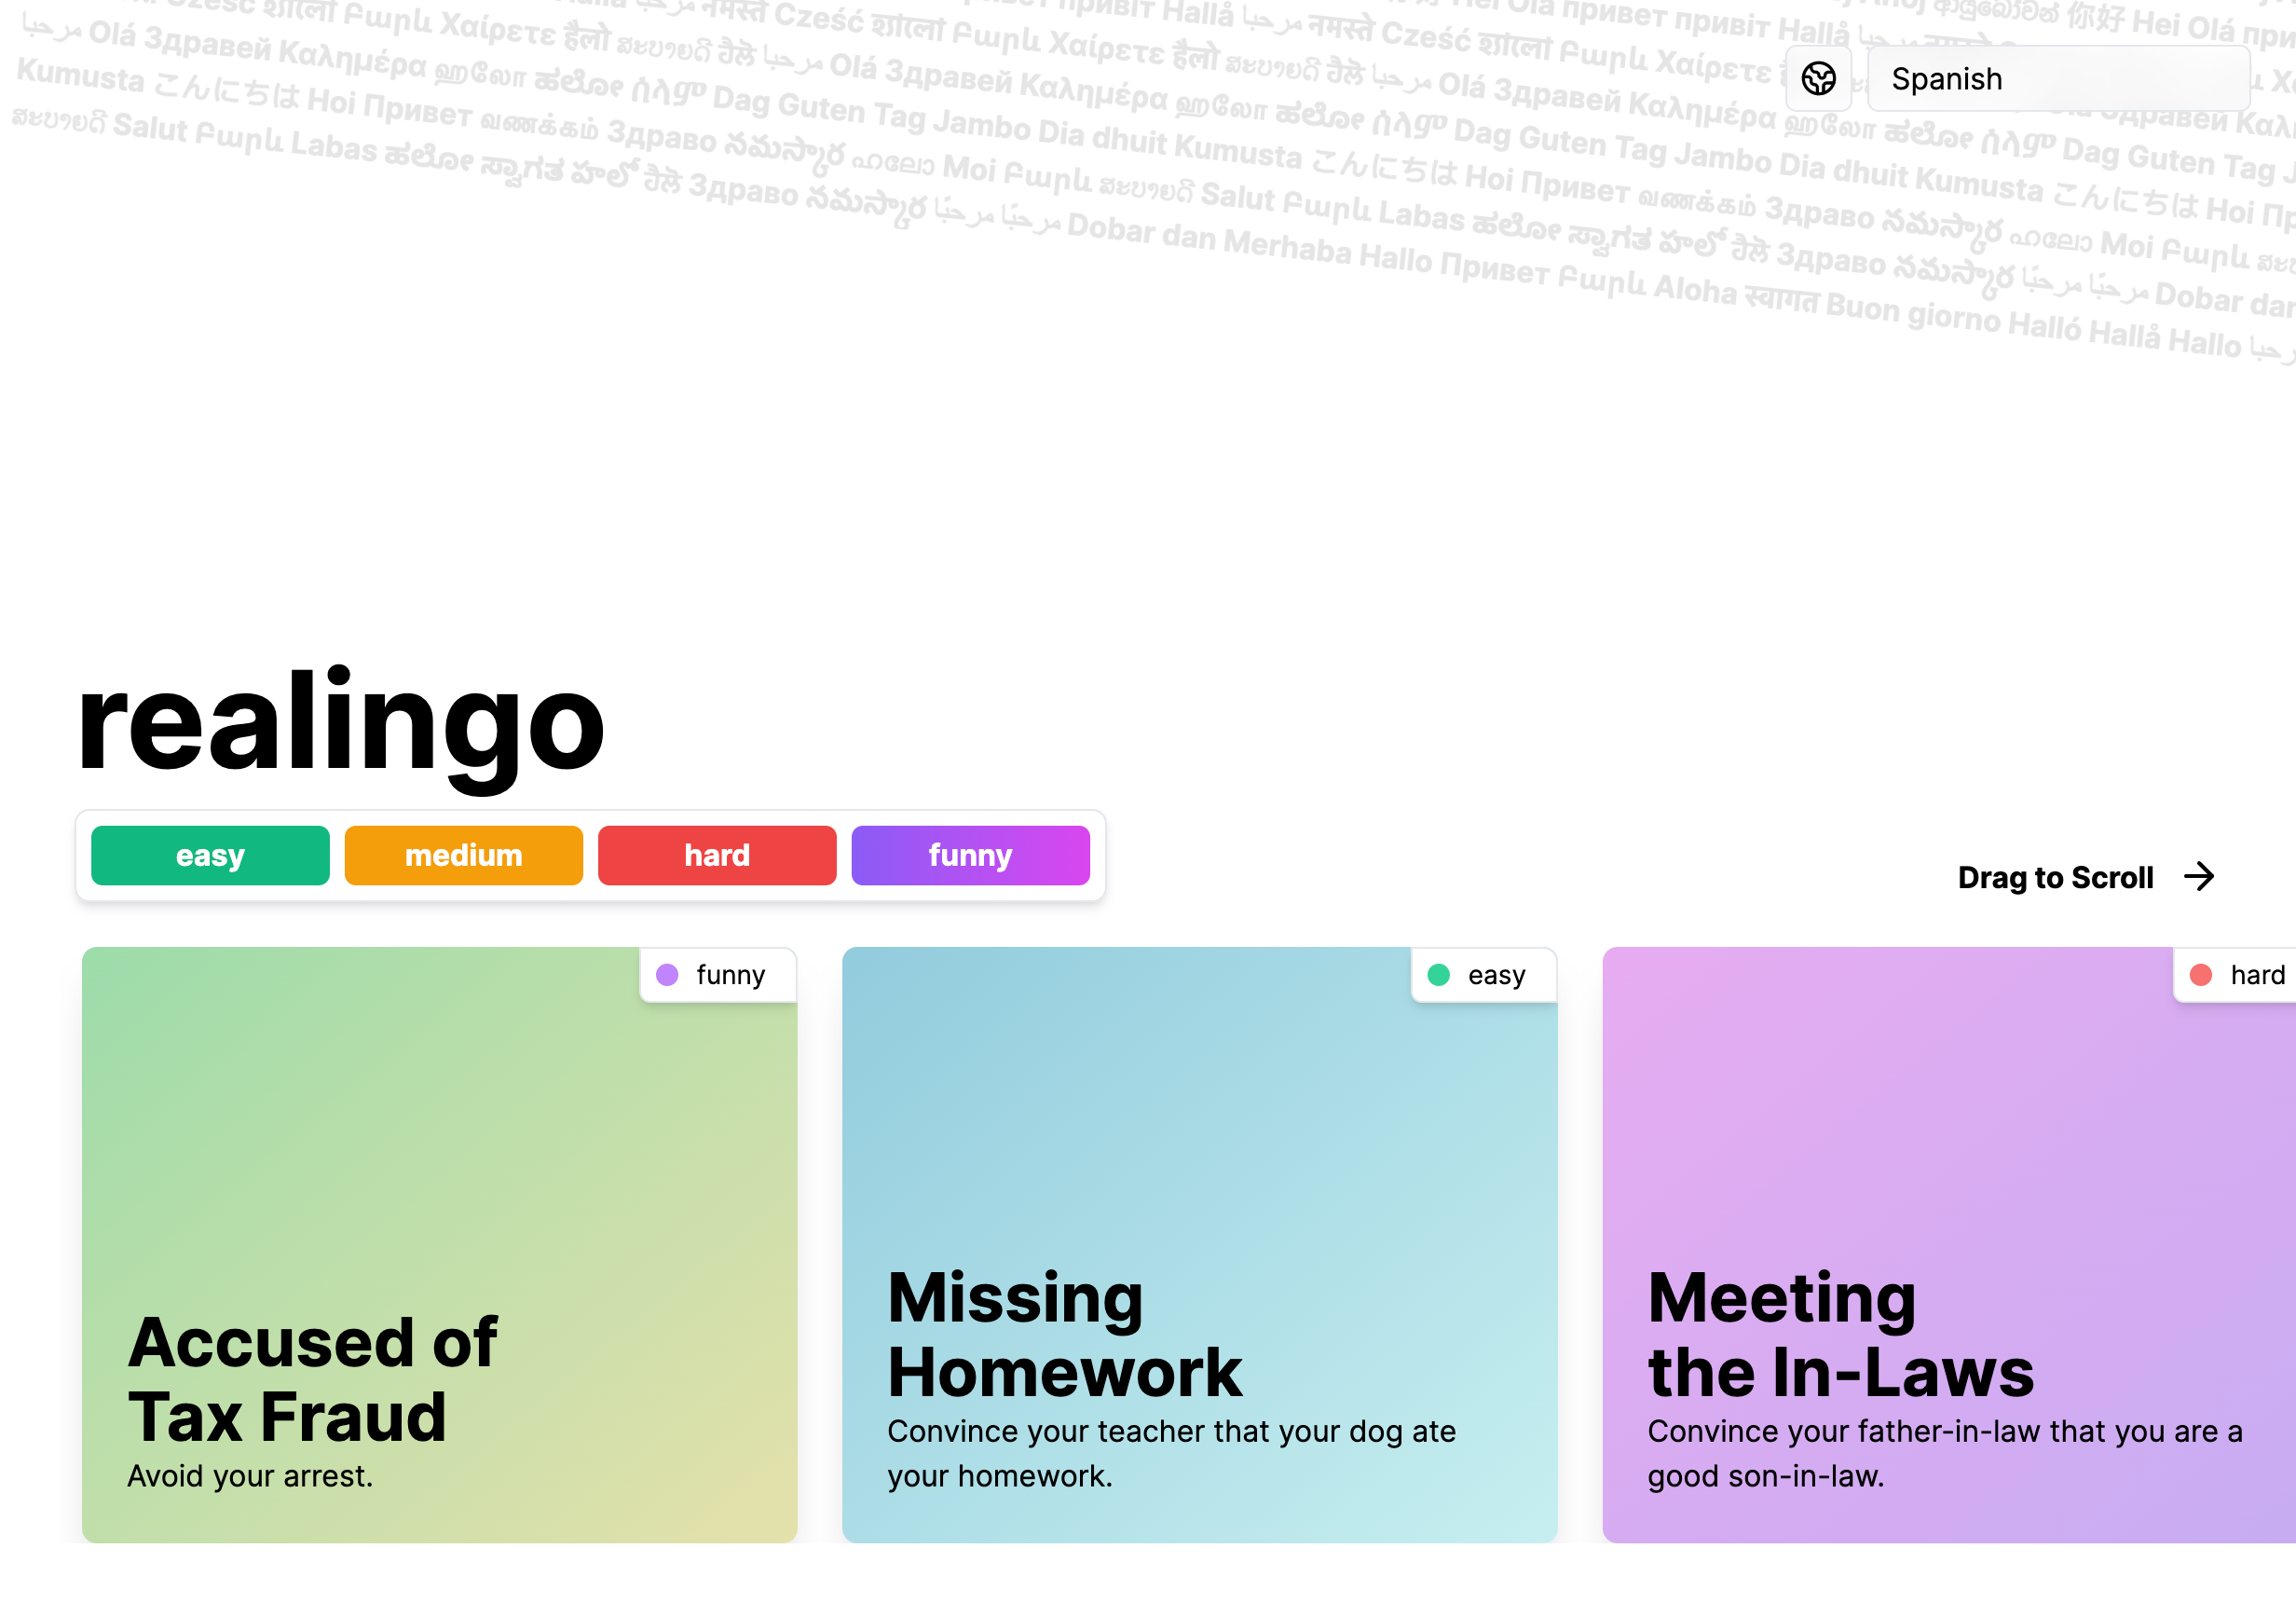This screenshot has width=2296, height=1603.
Task: Expand the difficulty filter selector bar
Action: [x=590, y=855]
